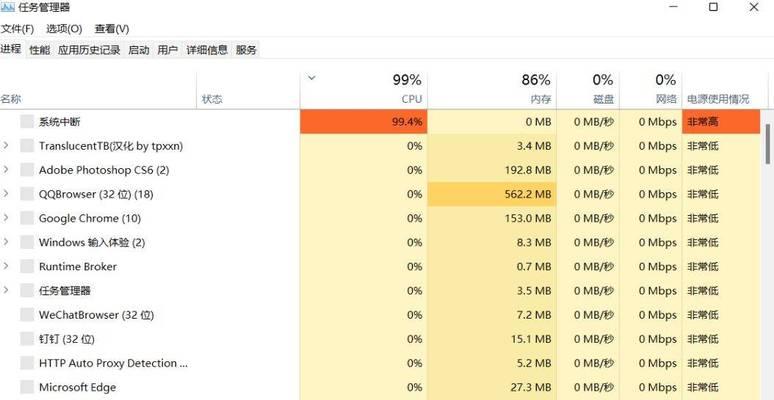Click the WeChatBrowser process icon
Screen dimensions: 774x400
27,315
